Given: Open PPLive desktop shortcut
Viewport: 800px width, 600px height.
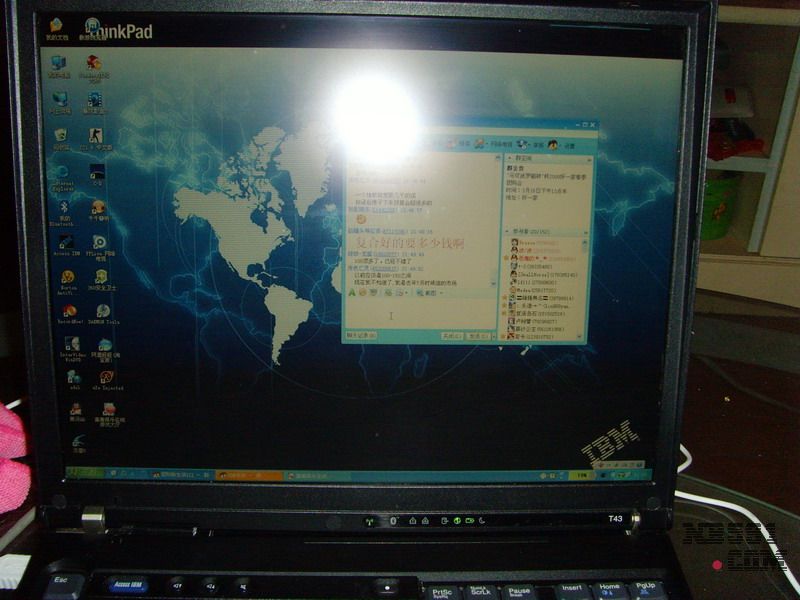Looking at the screenshot, I should pyautogui.click(x=99, y=246).
